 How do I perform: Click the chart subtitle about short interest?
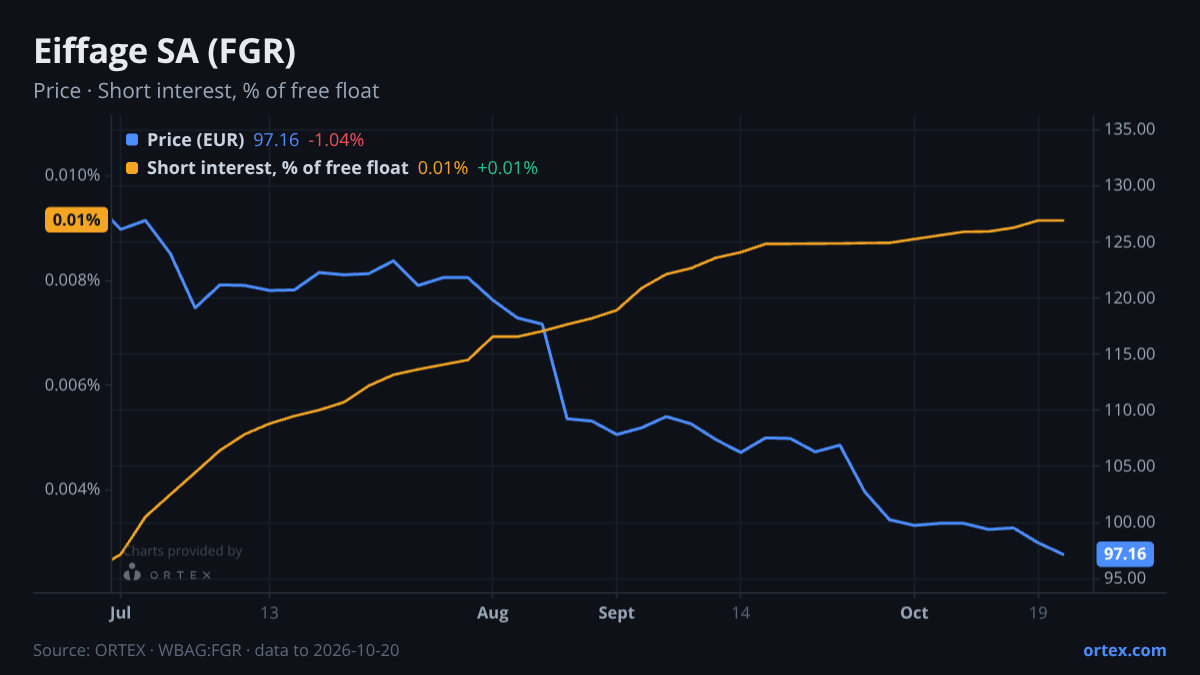(x=206, y=91)
